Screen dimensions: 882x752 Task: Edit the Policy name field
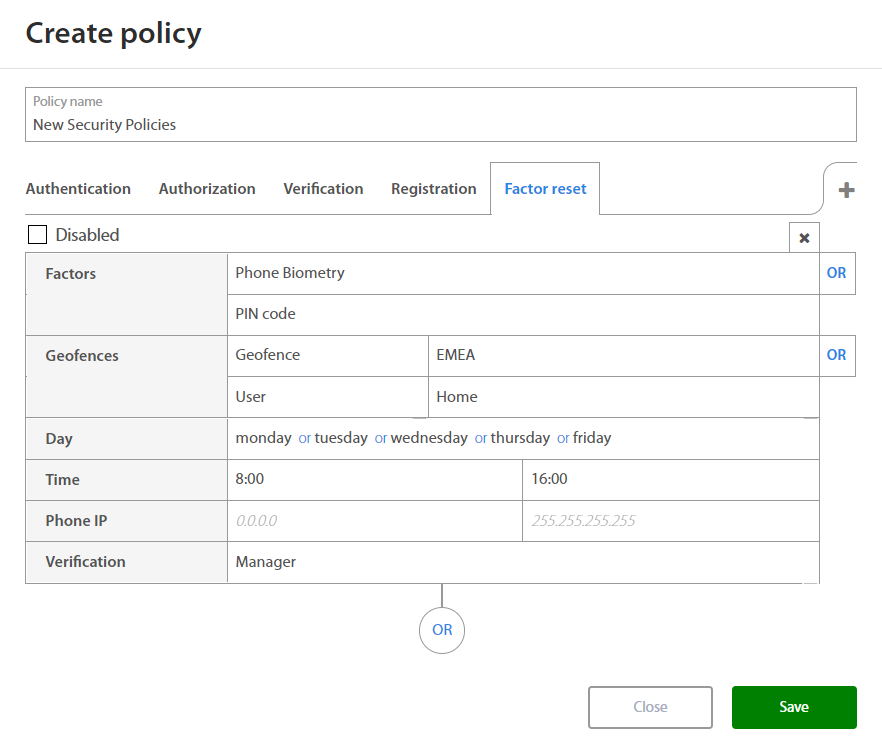[x=440, y=125]
